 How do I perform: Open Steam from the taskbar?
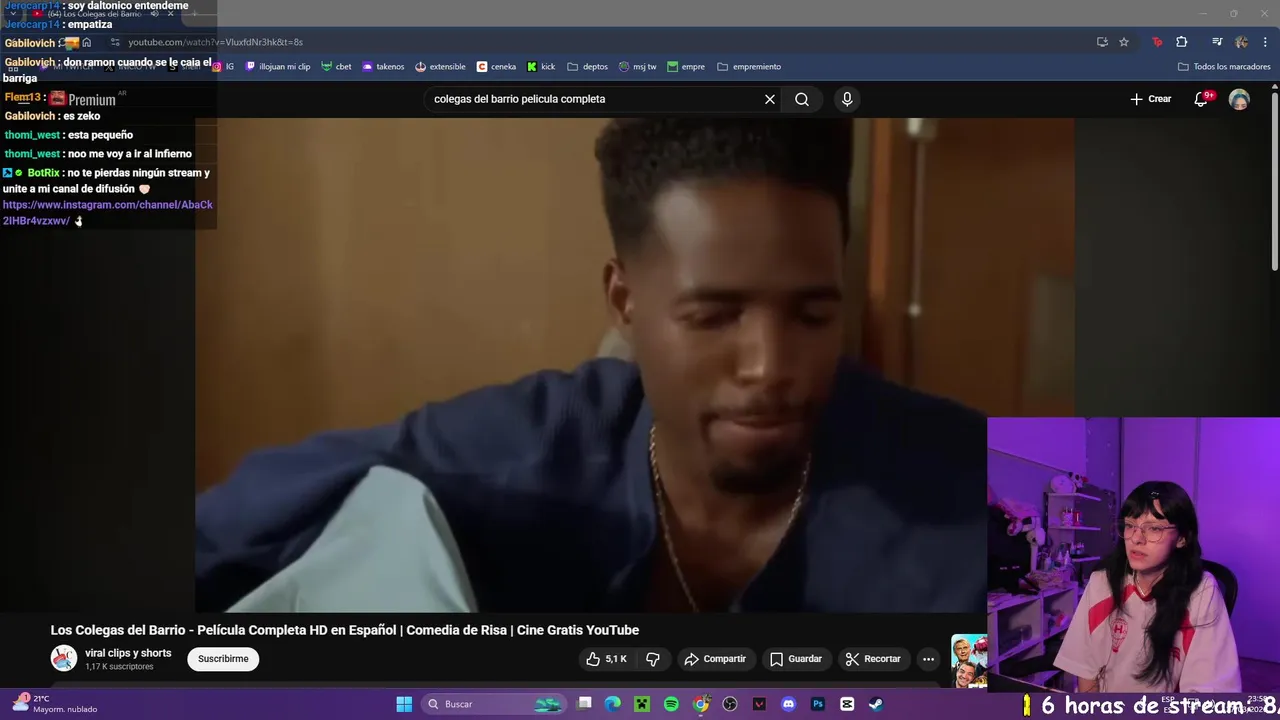tap(876, 704)
